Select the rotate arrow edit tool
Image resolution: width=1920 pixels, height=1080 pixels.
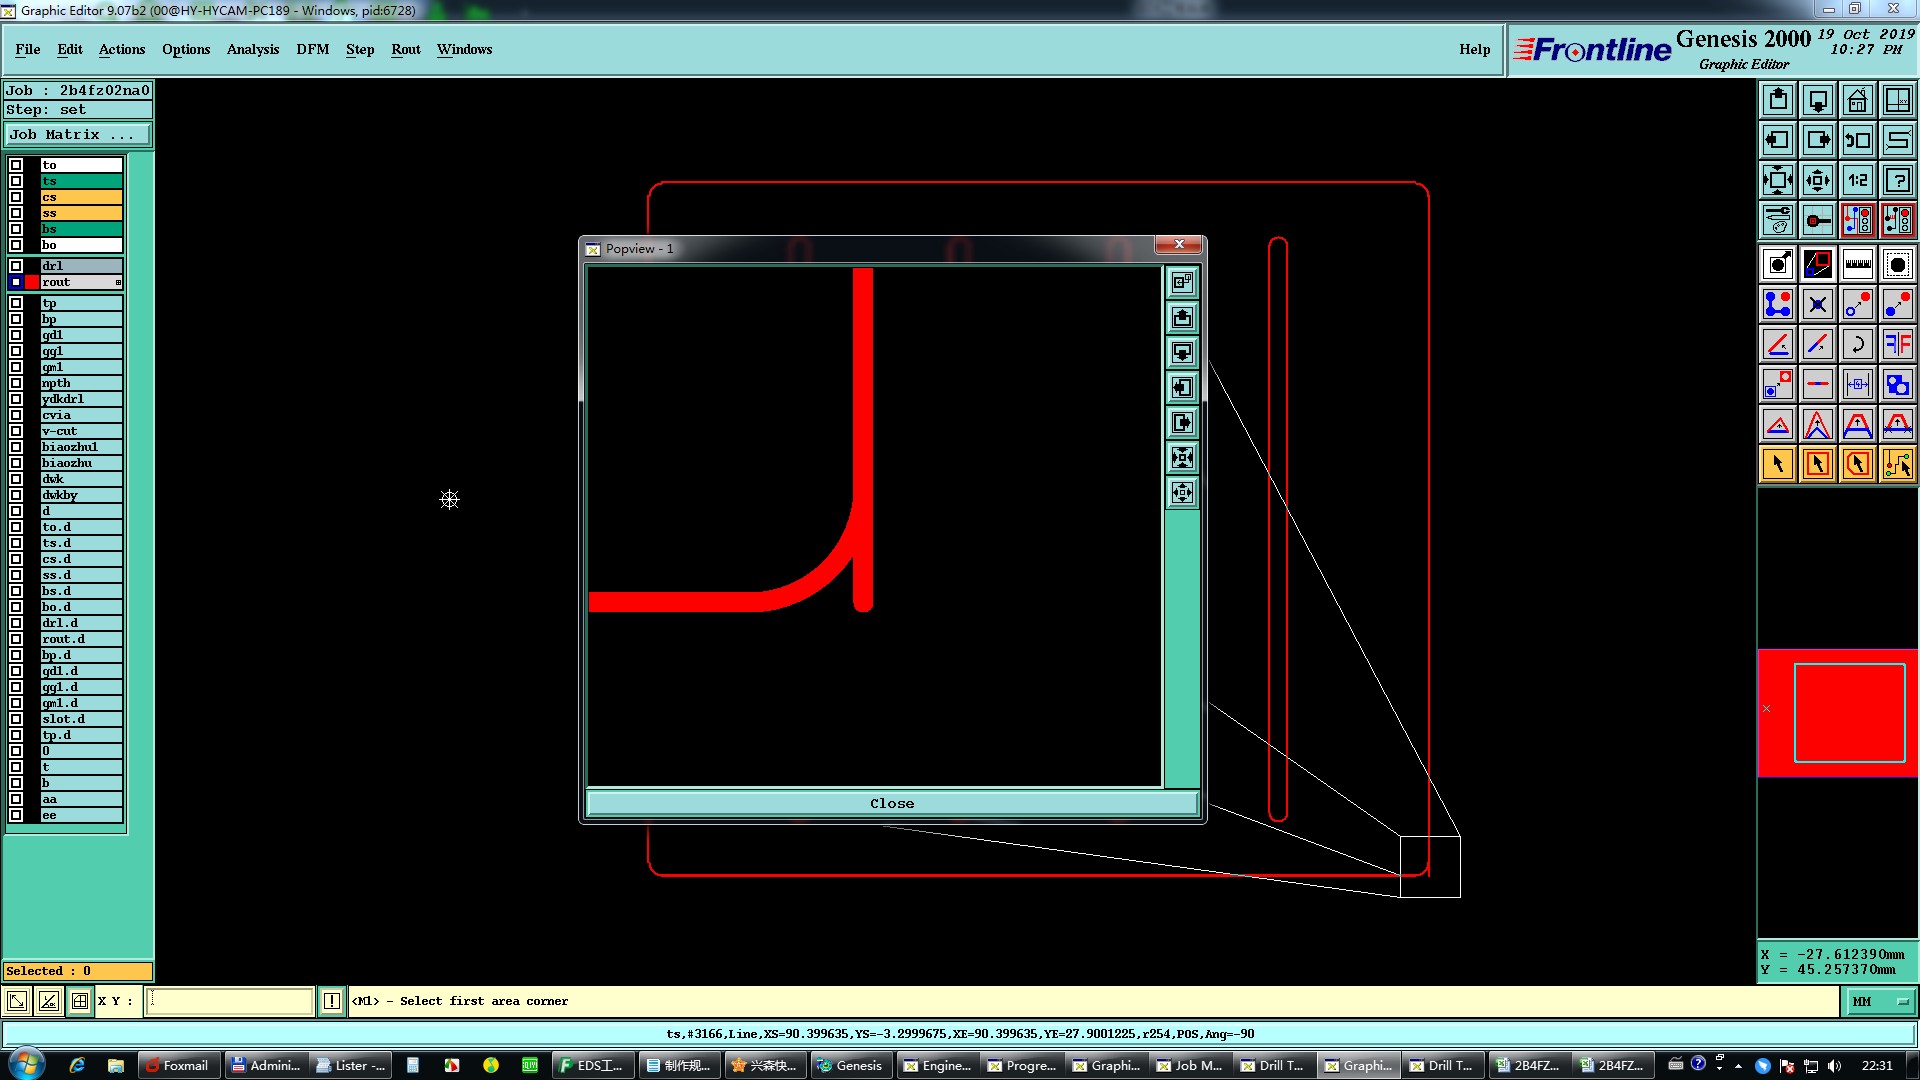pyautogui.click(x=1857, y=344)
